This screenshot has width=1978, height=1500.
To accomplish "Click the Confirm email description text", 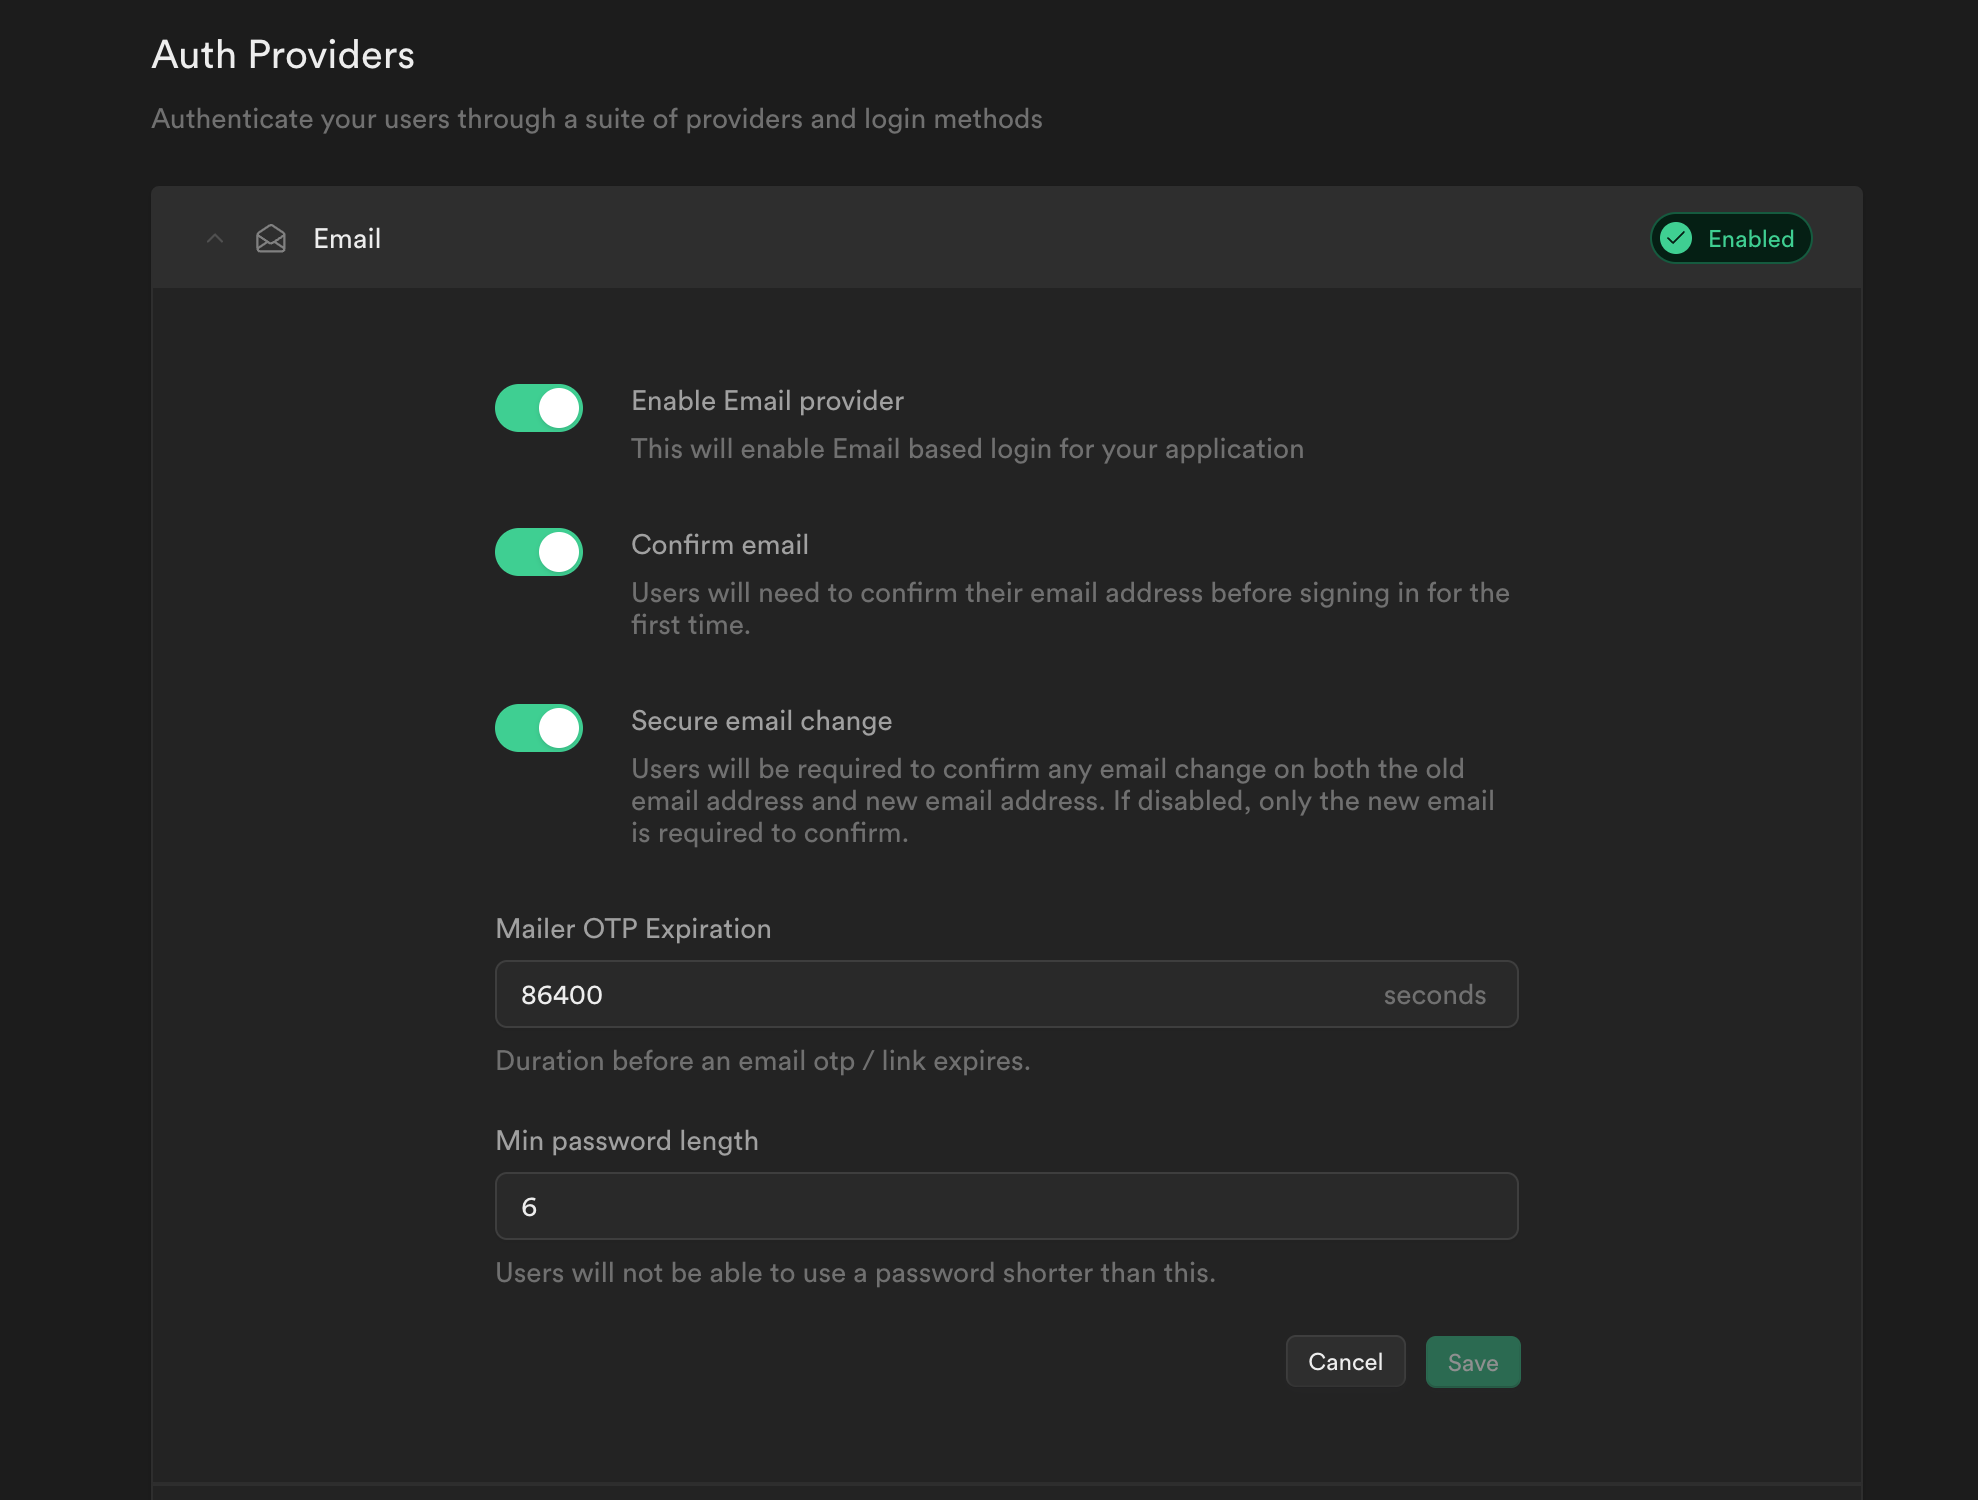I will click(x=1069, y=608).
